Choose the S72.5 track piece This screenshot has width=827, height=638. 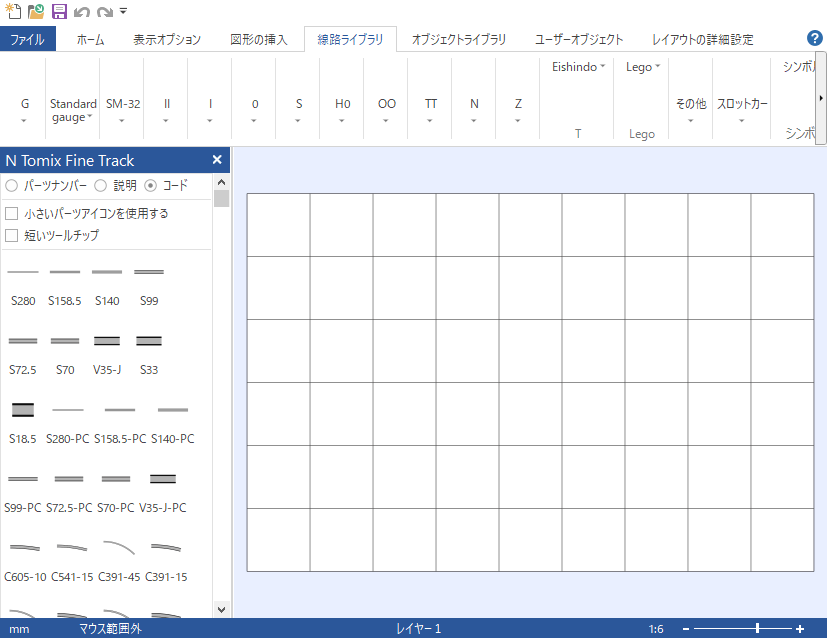pos(23,354)
